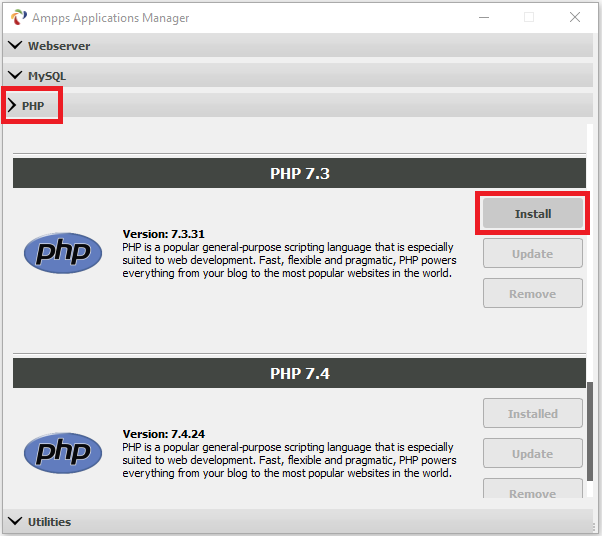Click the Update button for PHP 7.3
Screen dimensions: 602x536
click(533, 253)
